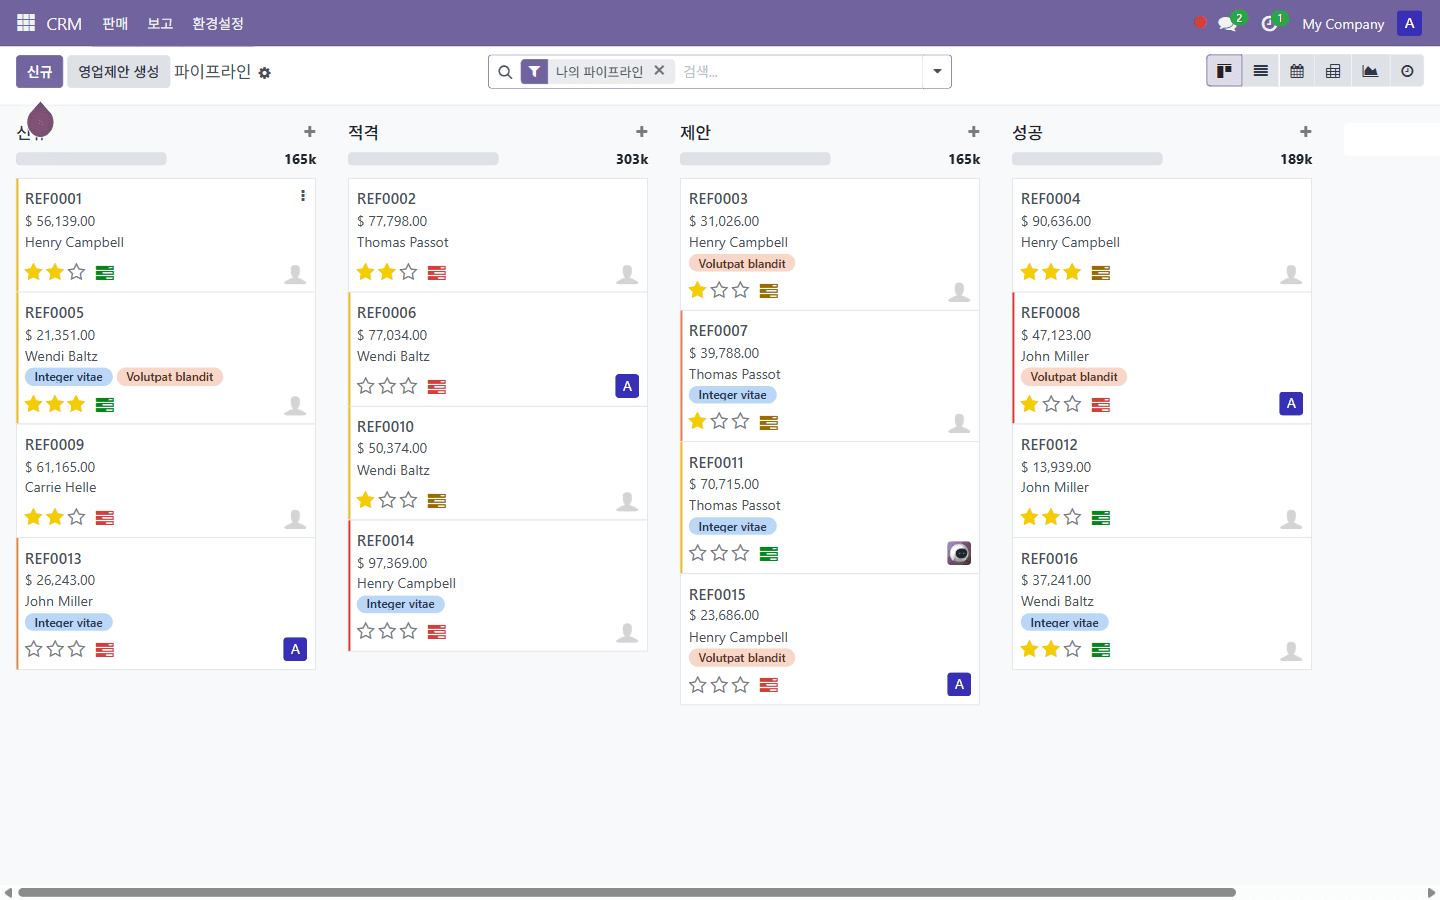Open pipeline settings via the gear icon
Image resolution: width=1440 pixels, height=900 pixels.
[x=264, y=72]
